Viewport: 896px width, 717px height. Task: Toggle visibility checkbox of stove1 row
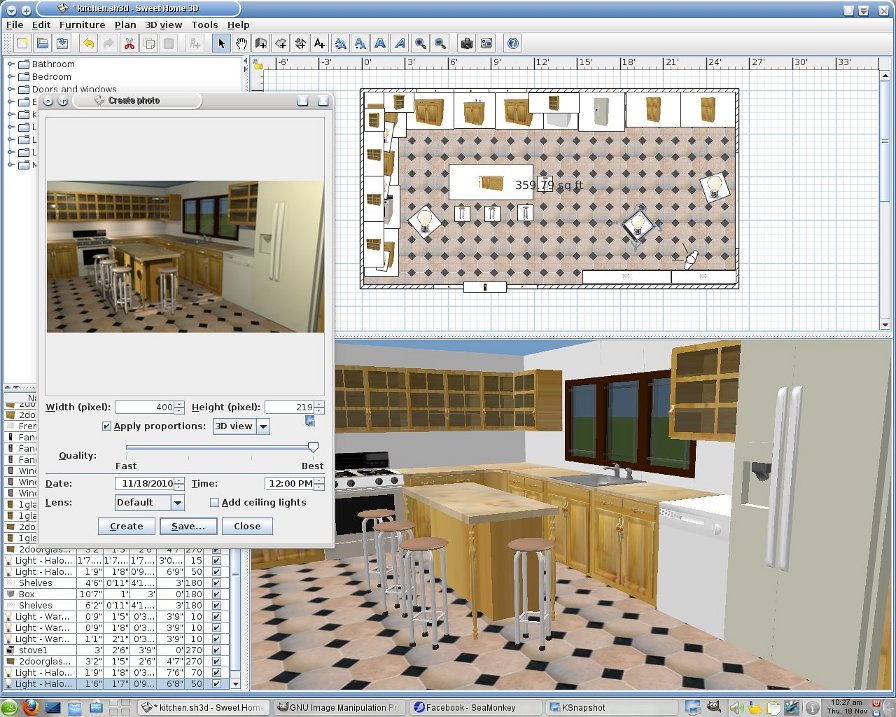216,650
